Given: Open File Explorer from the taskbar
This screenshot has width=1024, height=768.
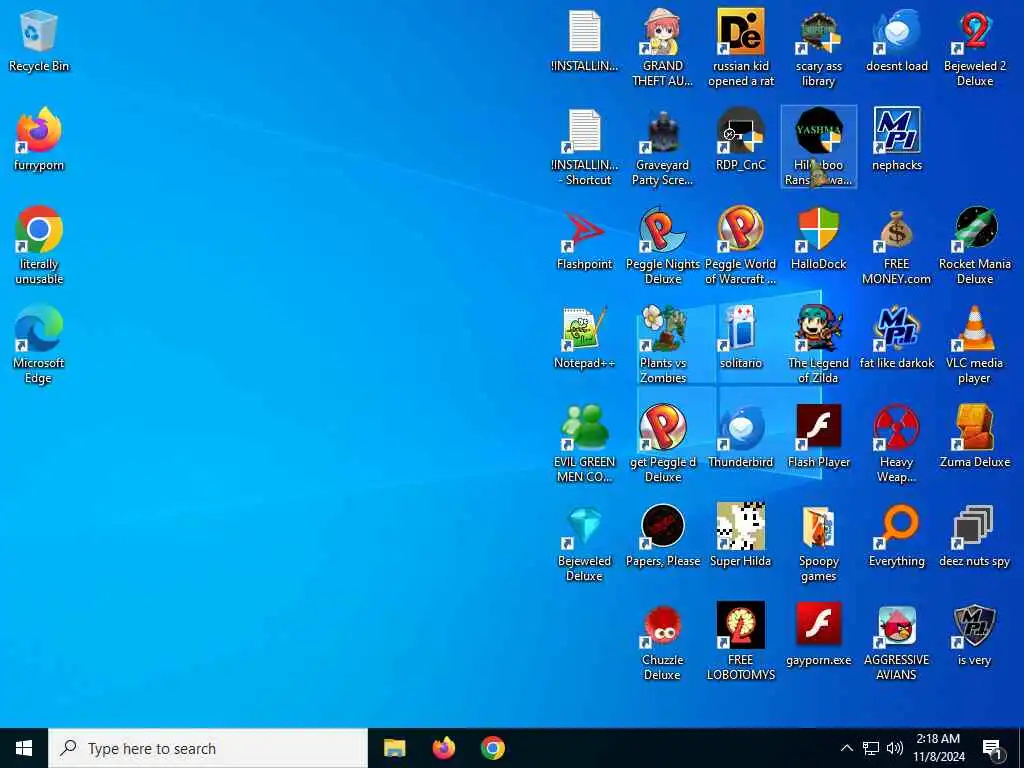Looking at the screenshot, I should click(394, 748).
